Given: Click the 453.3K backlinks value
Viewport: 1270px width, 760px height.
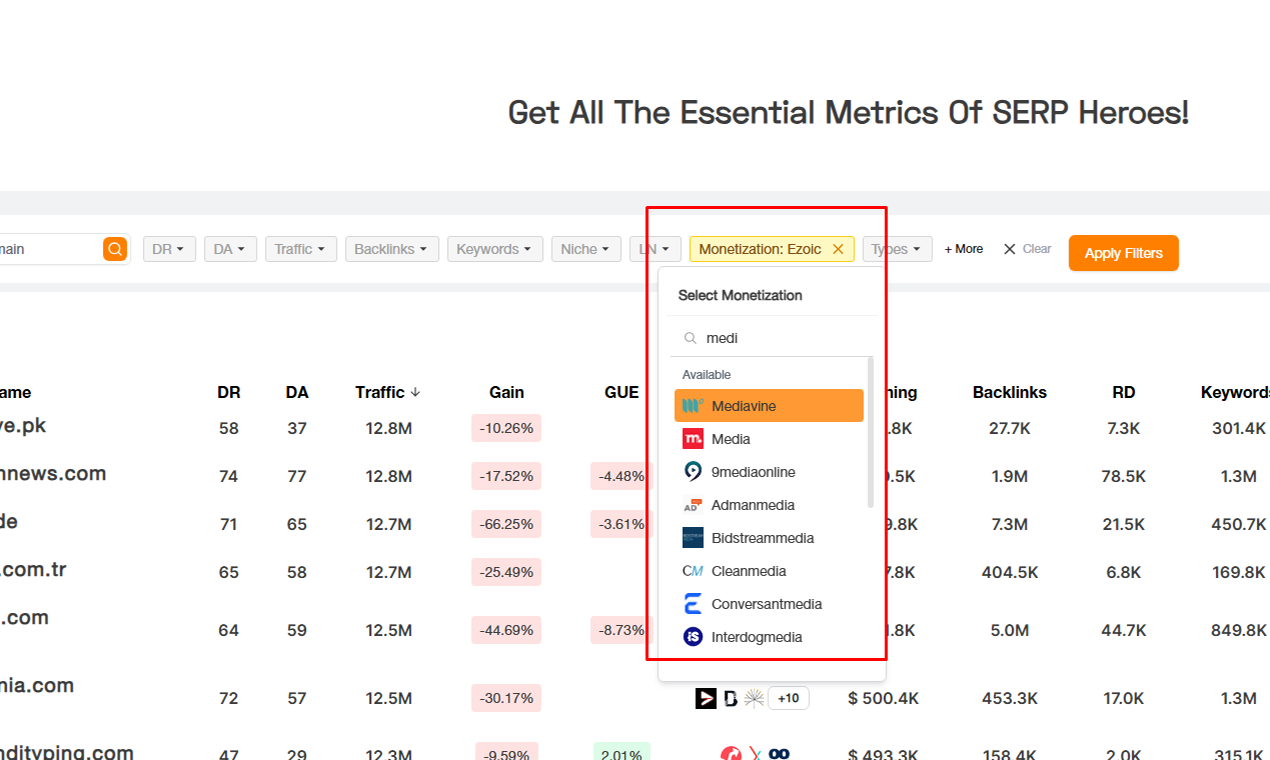Looking at the screenshot, I should point(1009,698).
